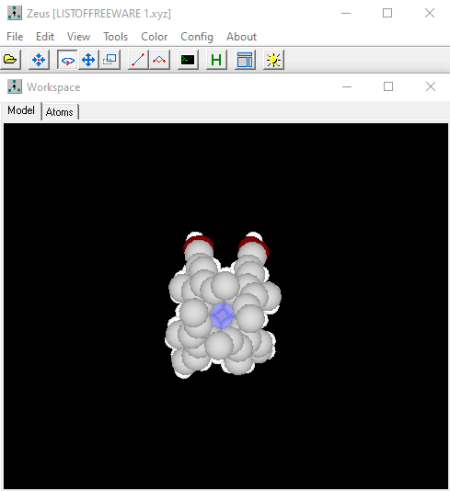This screenshot has width=450, height=491.
Task: Toggle hydrogens with the green H icon
Action: [216, 60]
